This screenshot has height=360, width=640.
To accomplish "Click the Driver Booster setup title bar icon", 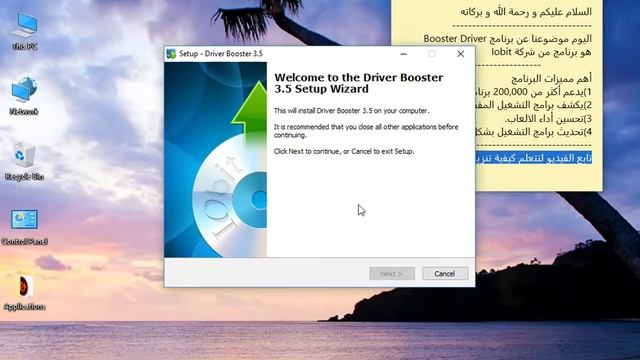I will [x=171, y=54].
